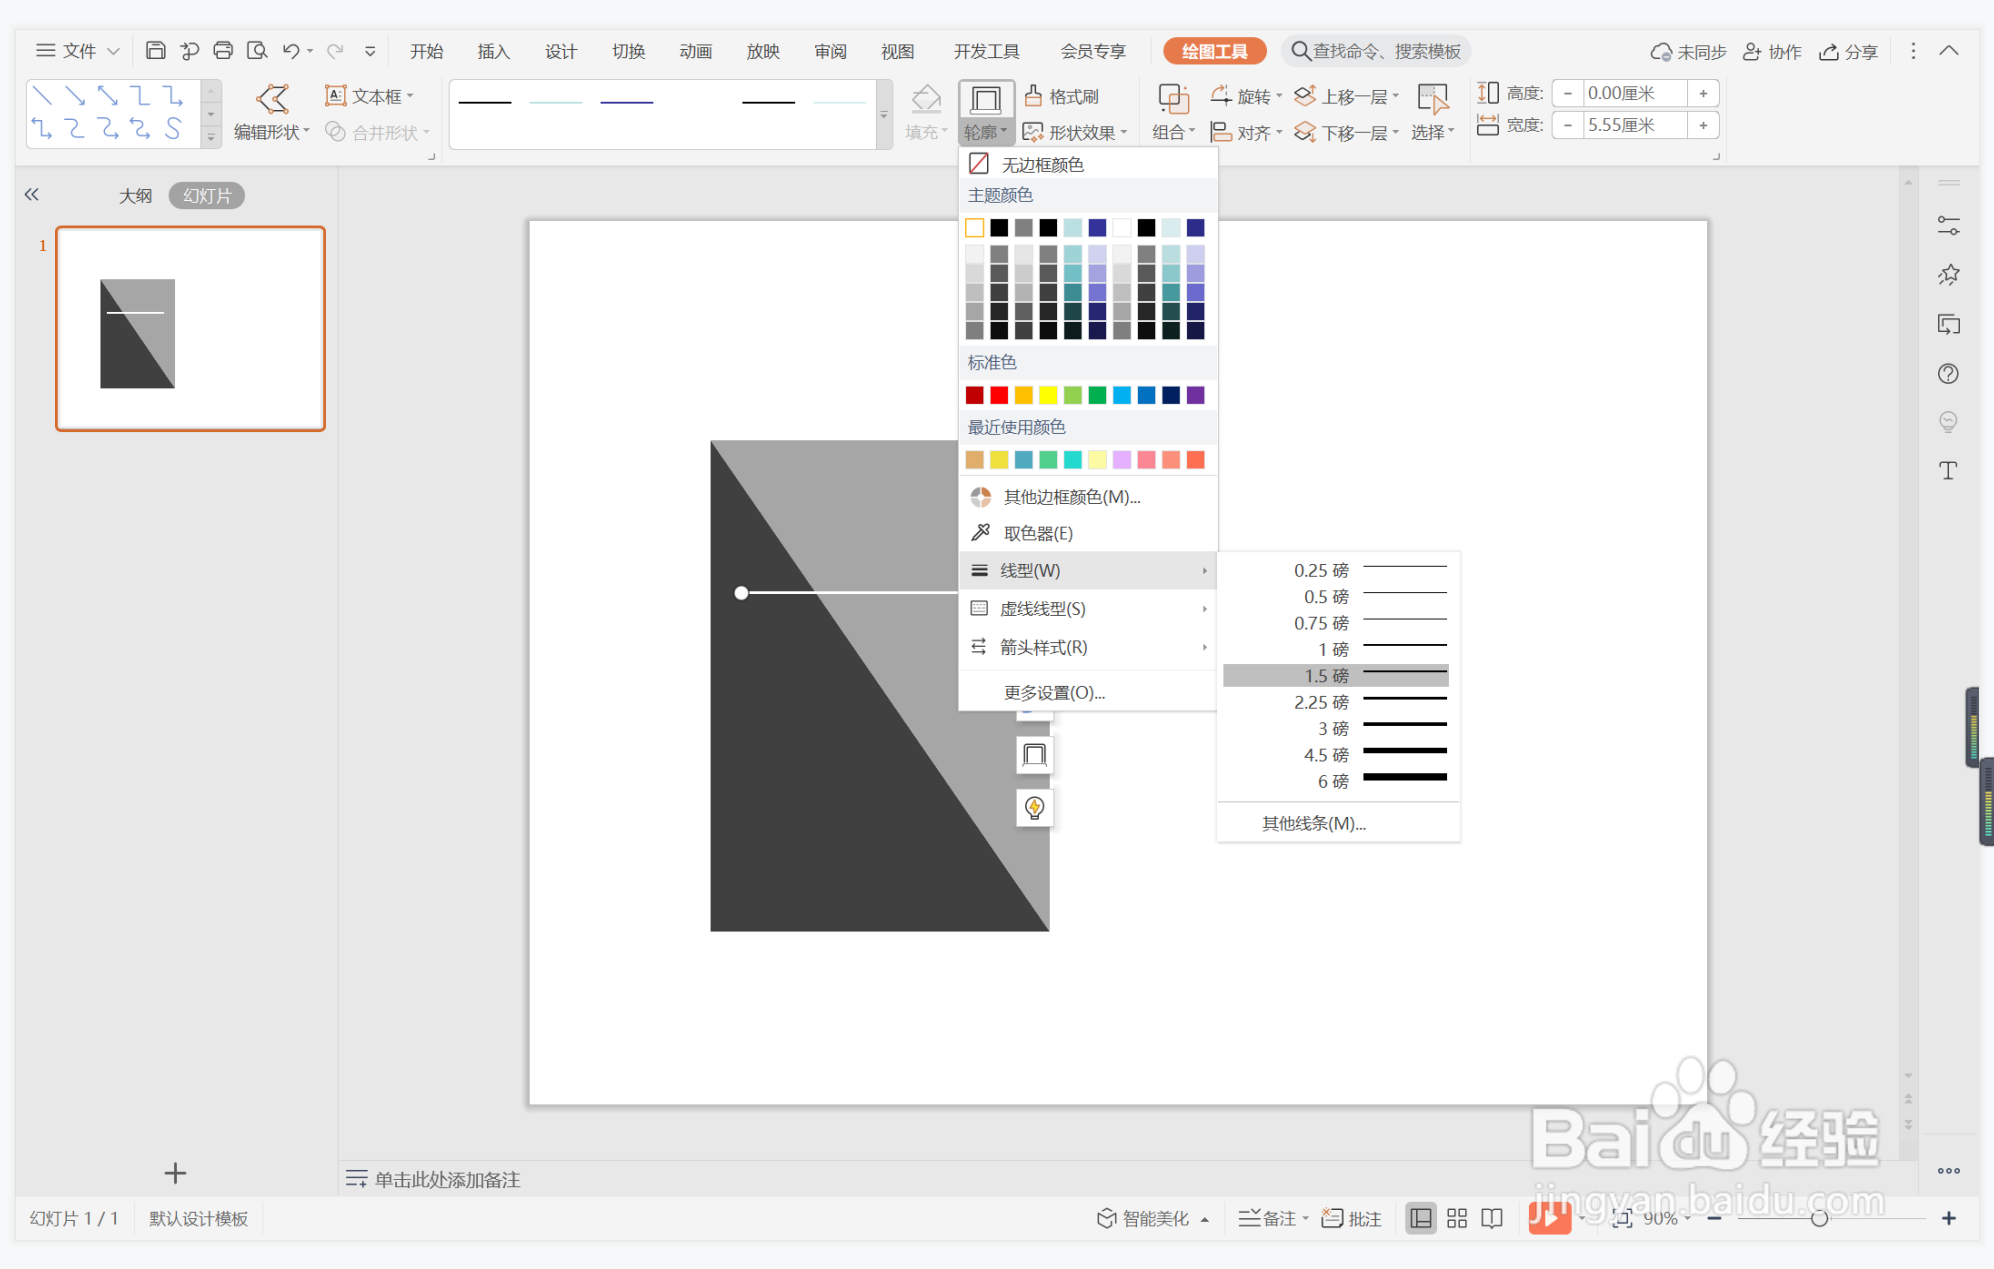This screenshot has width=1994, height=1269.
Task: Click the Outline (轮廓) button icon
Action: (986, 99)
